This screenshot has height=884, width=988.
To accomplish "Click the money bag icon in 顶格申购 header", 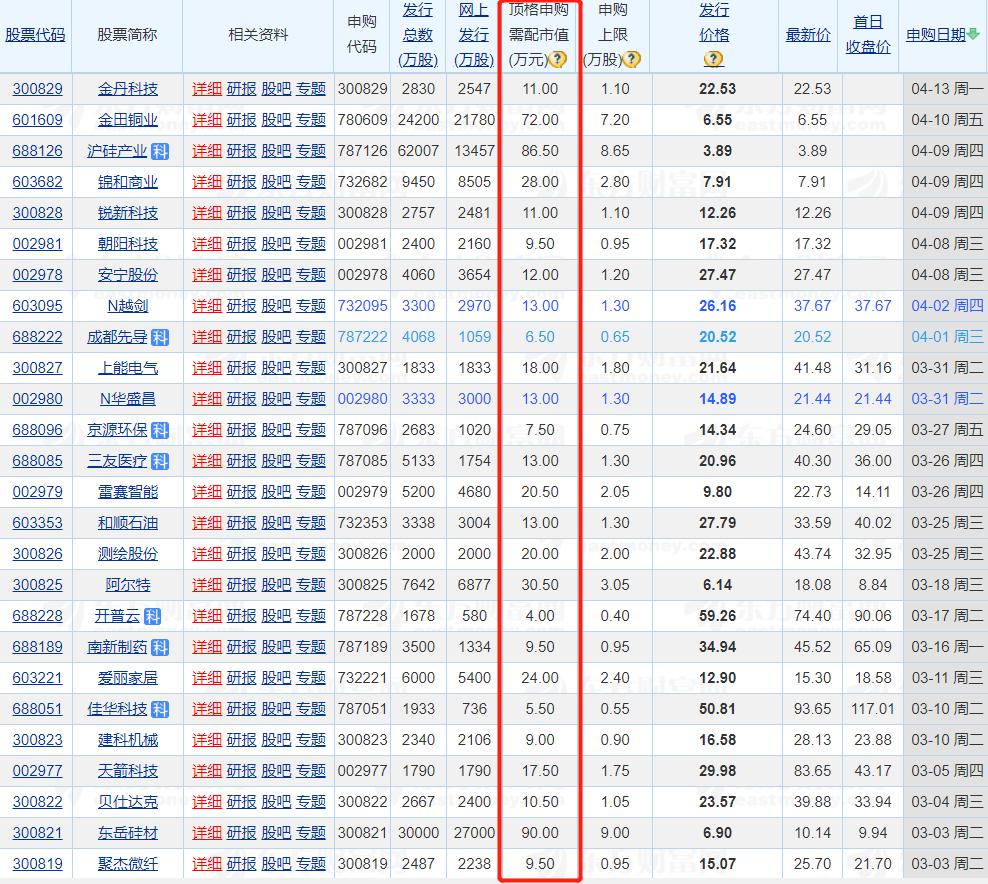I will (x=558, y=59).
